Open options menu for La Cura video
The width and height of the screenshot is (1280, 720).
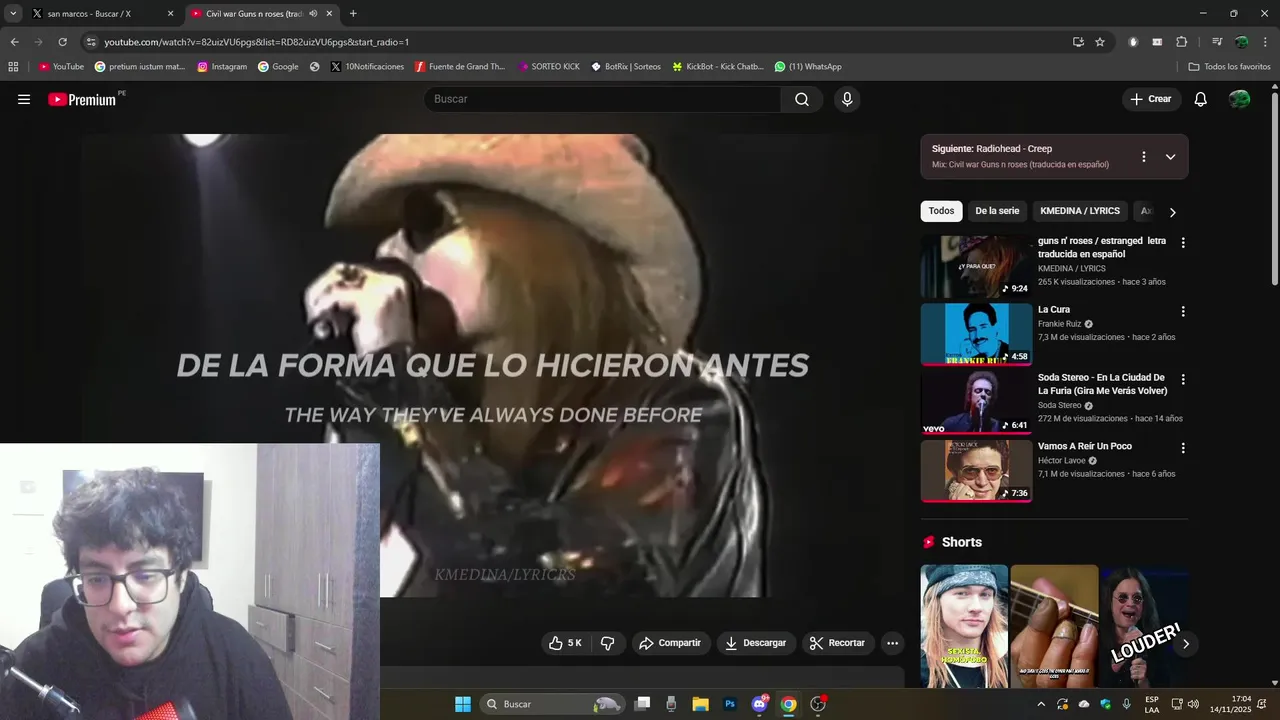(x=1183, y=312)
